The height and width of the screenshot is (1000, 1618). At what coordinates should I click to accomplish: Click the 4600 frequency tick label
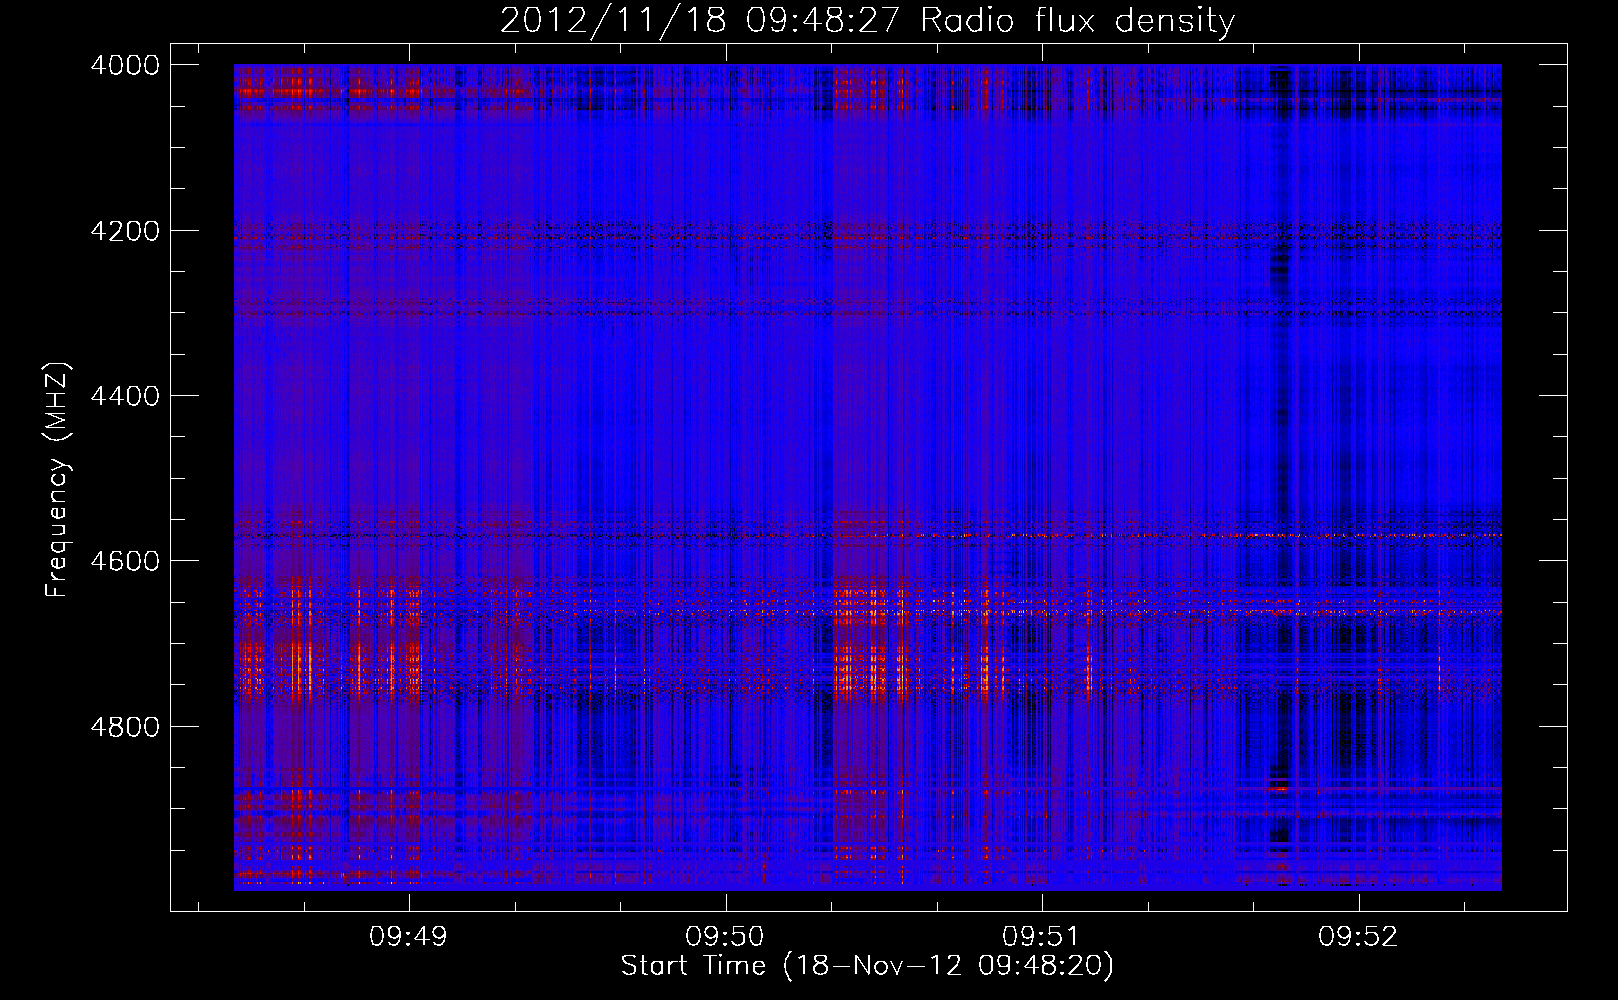click(125, 561)
